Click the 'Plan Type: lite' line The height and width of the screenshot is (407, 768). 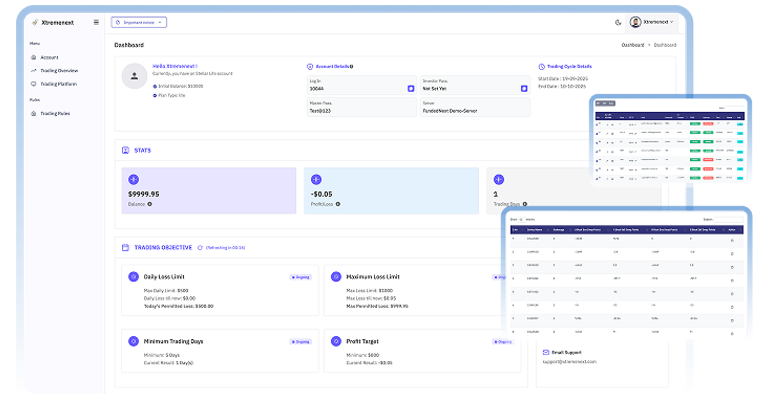pyautogui.click(x=169, y=96)
